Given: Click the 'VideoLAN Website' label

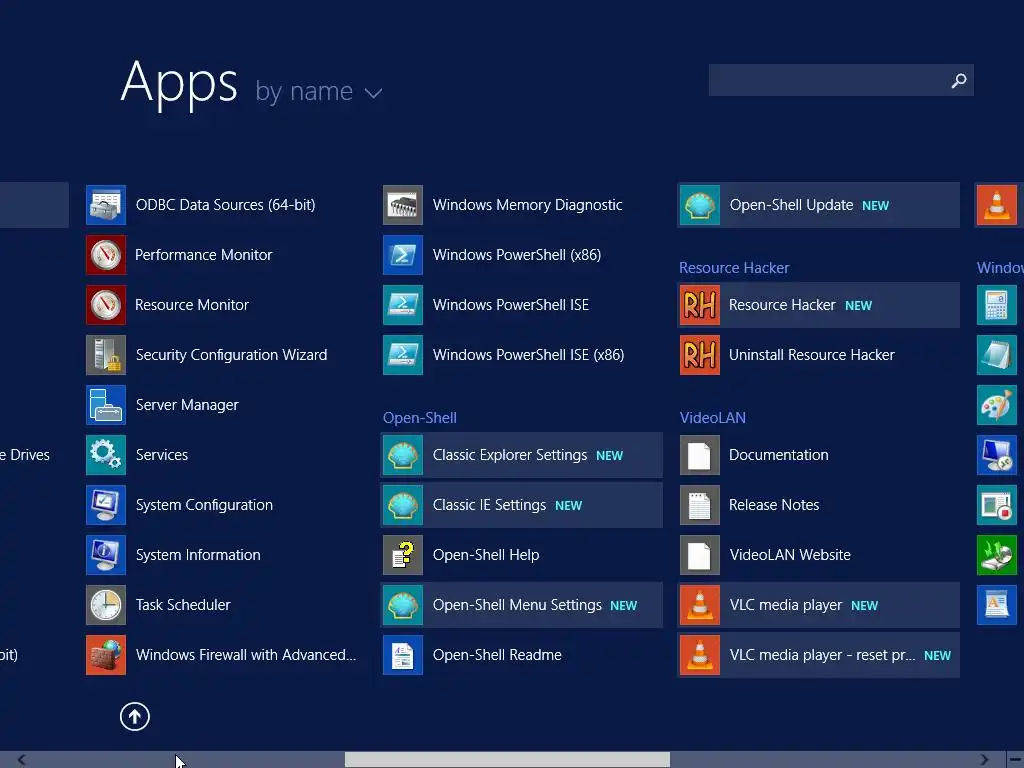Looking at the screenshot, I should tap(790, 555).
